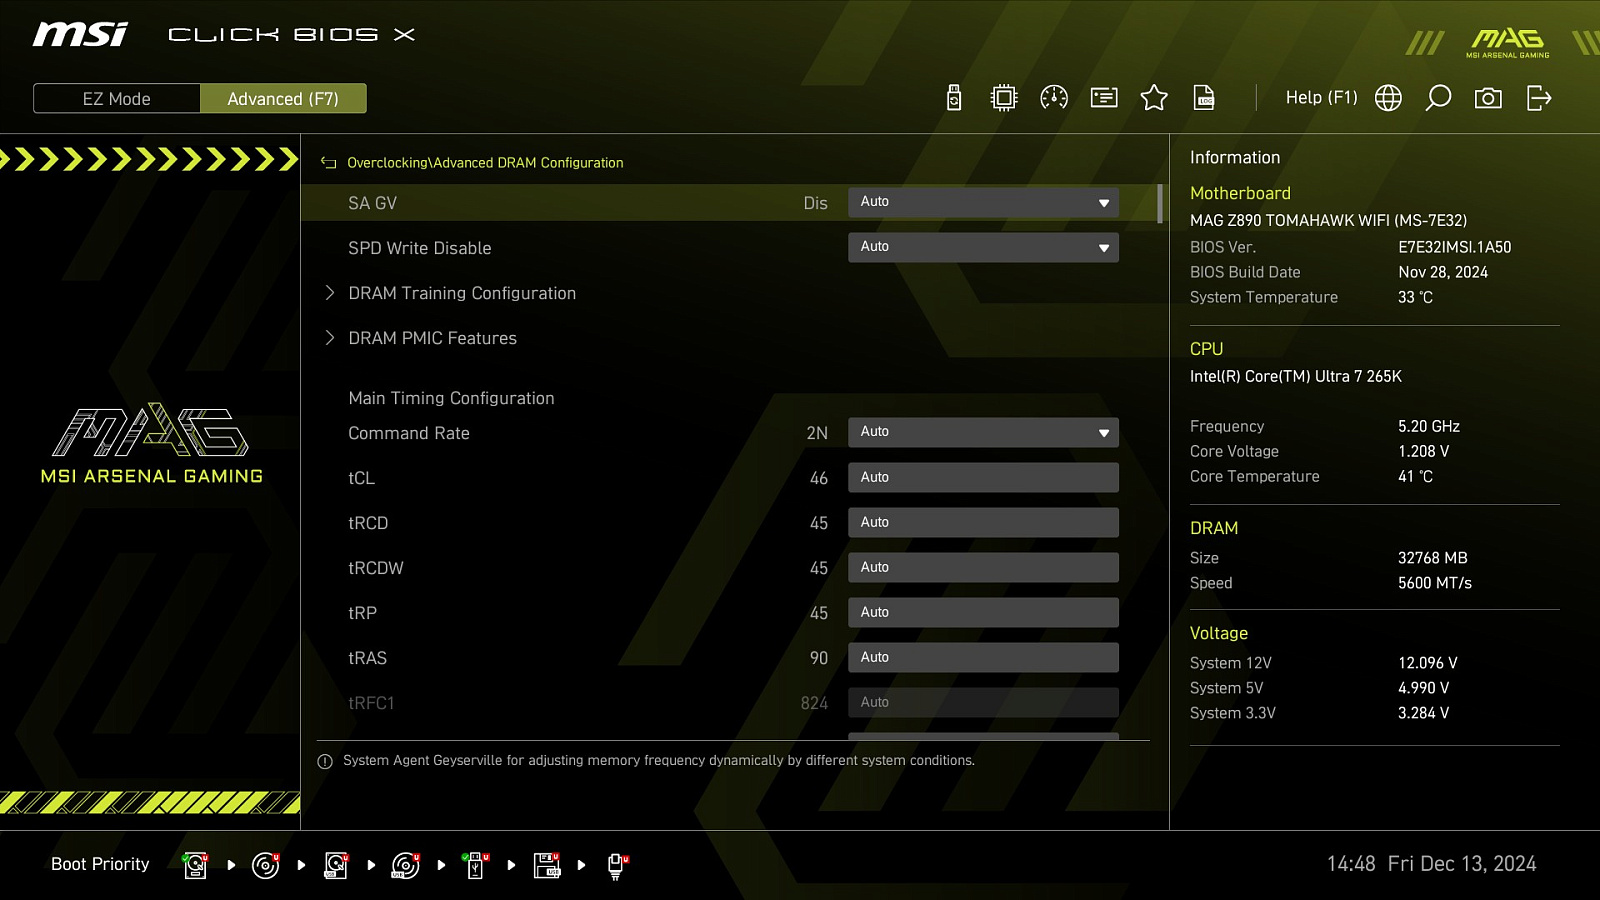This screenshot has width=1600, height=900.
Task: Click the Main Timing Configuration heading
Action: click(451, 398)
